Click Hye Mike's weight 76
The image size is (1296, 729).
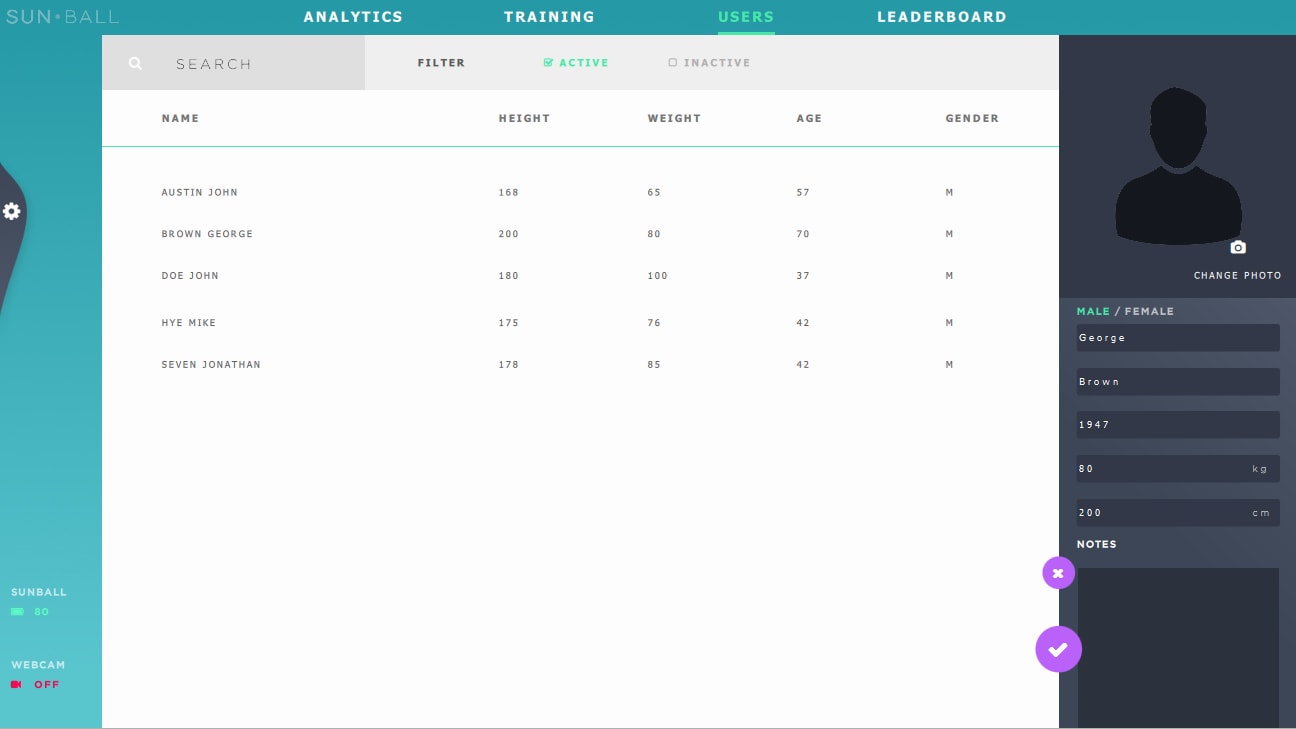[654, 323]
